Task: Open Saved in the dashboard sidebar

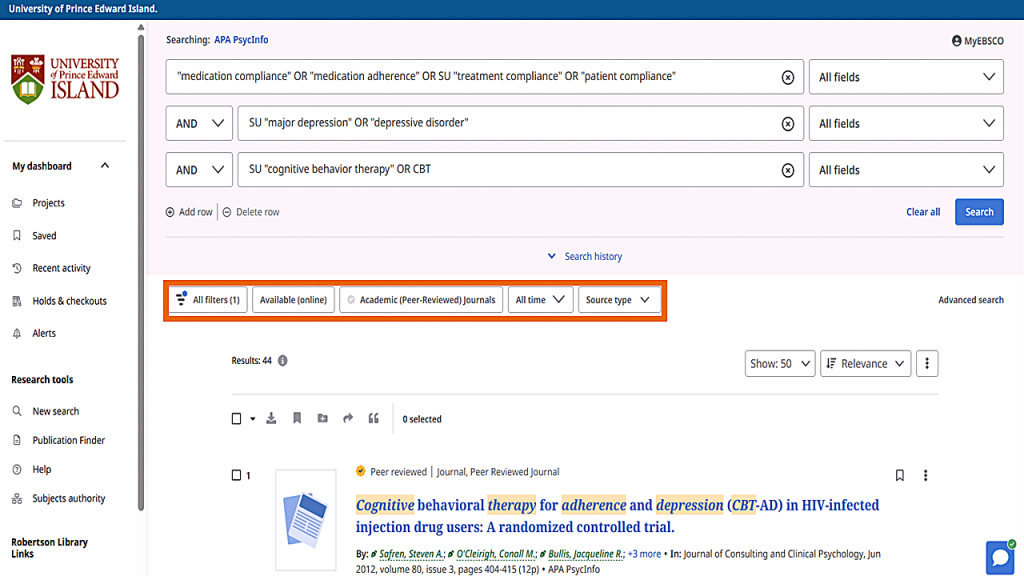Action: click(x=44, y=236)
